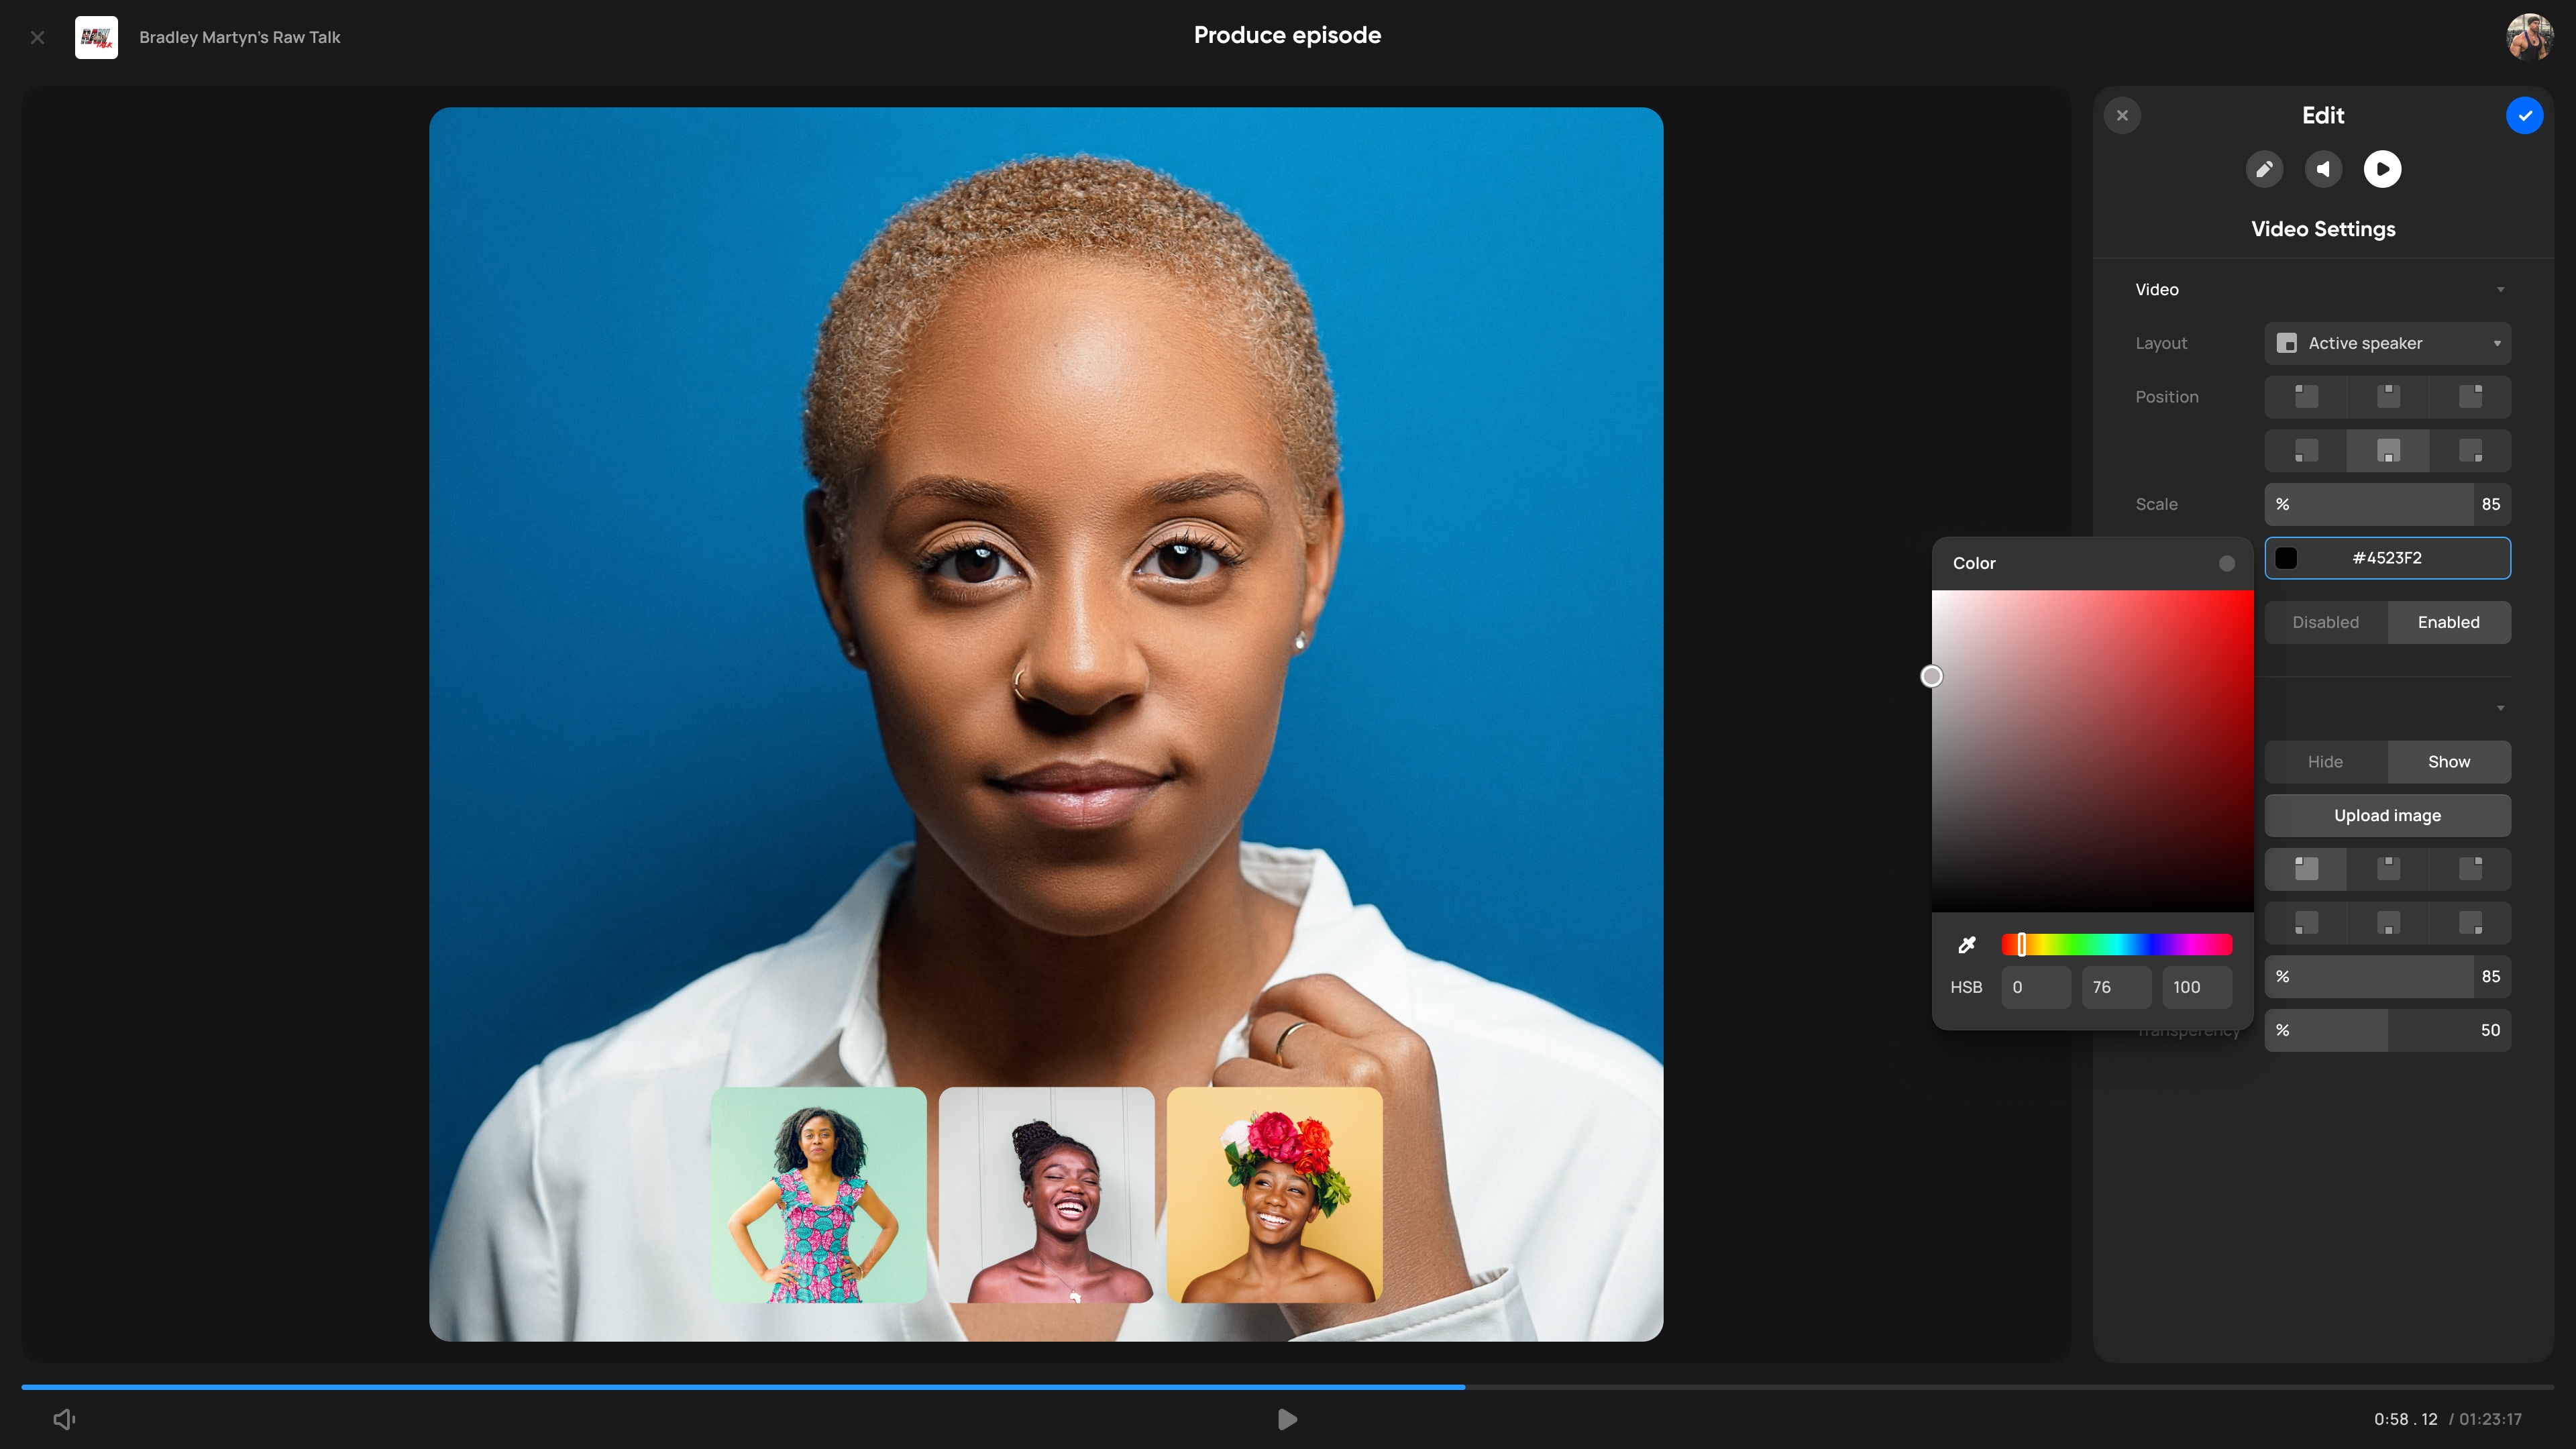This screenshot has height=1449, width=2576.
Task: Click the #4523F2 hex color field
Action: tap(2387, 558)
